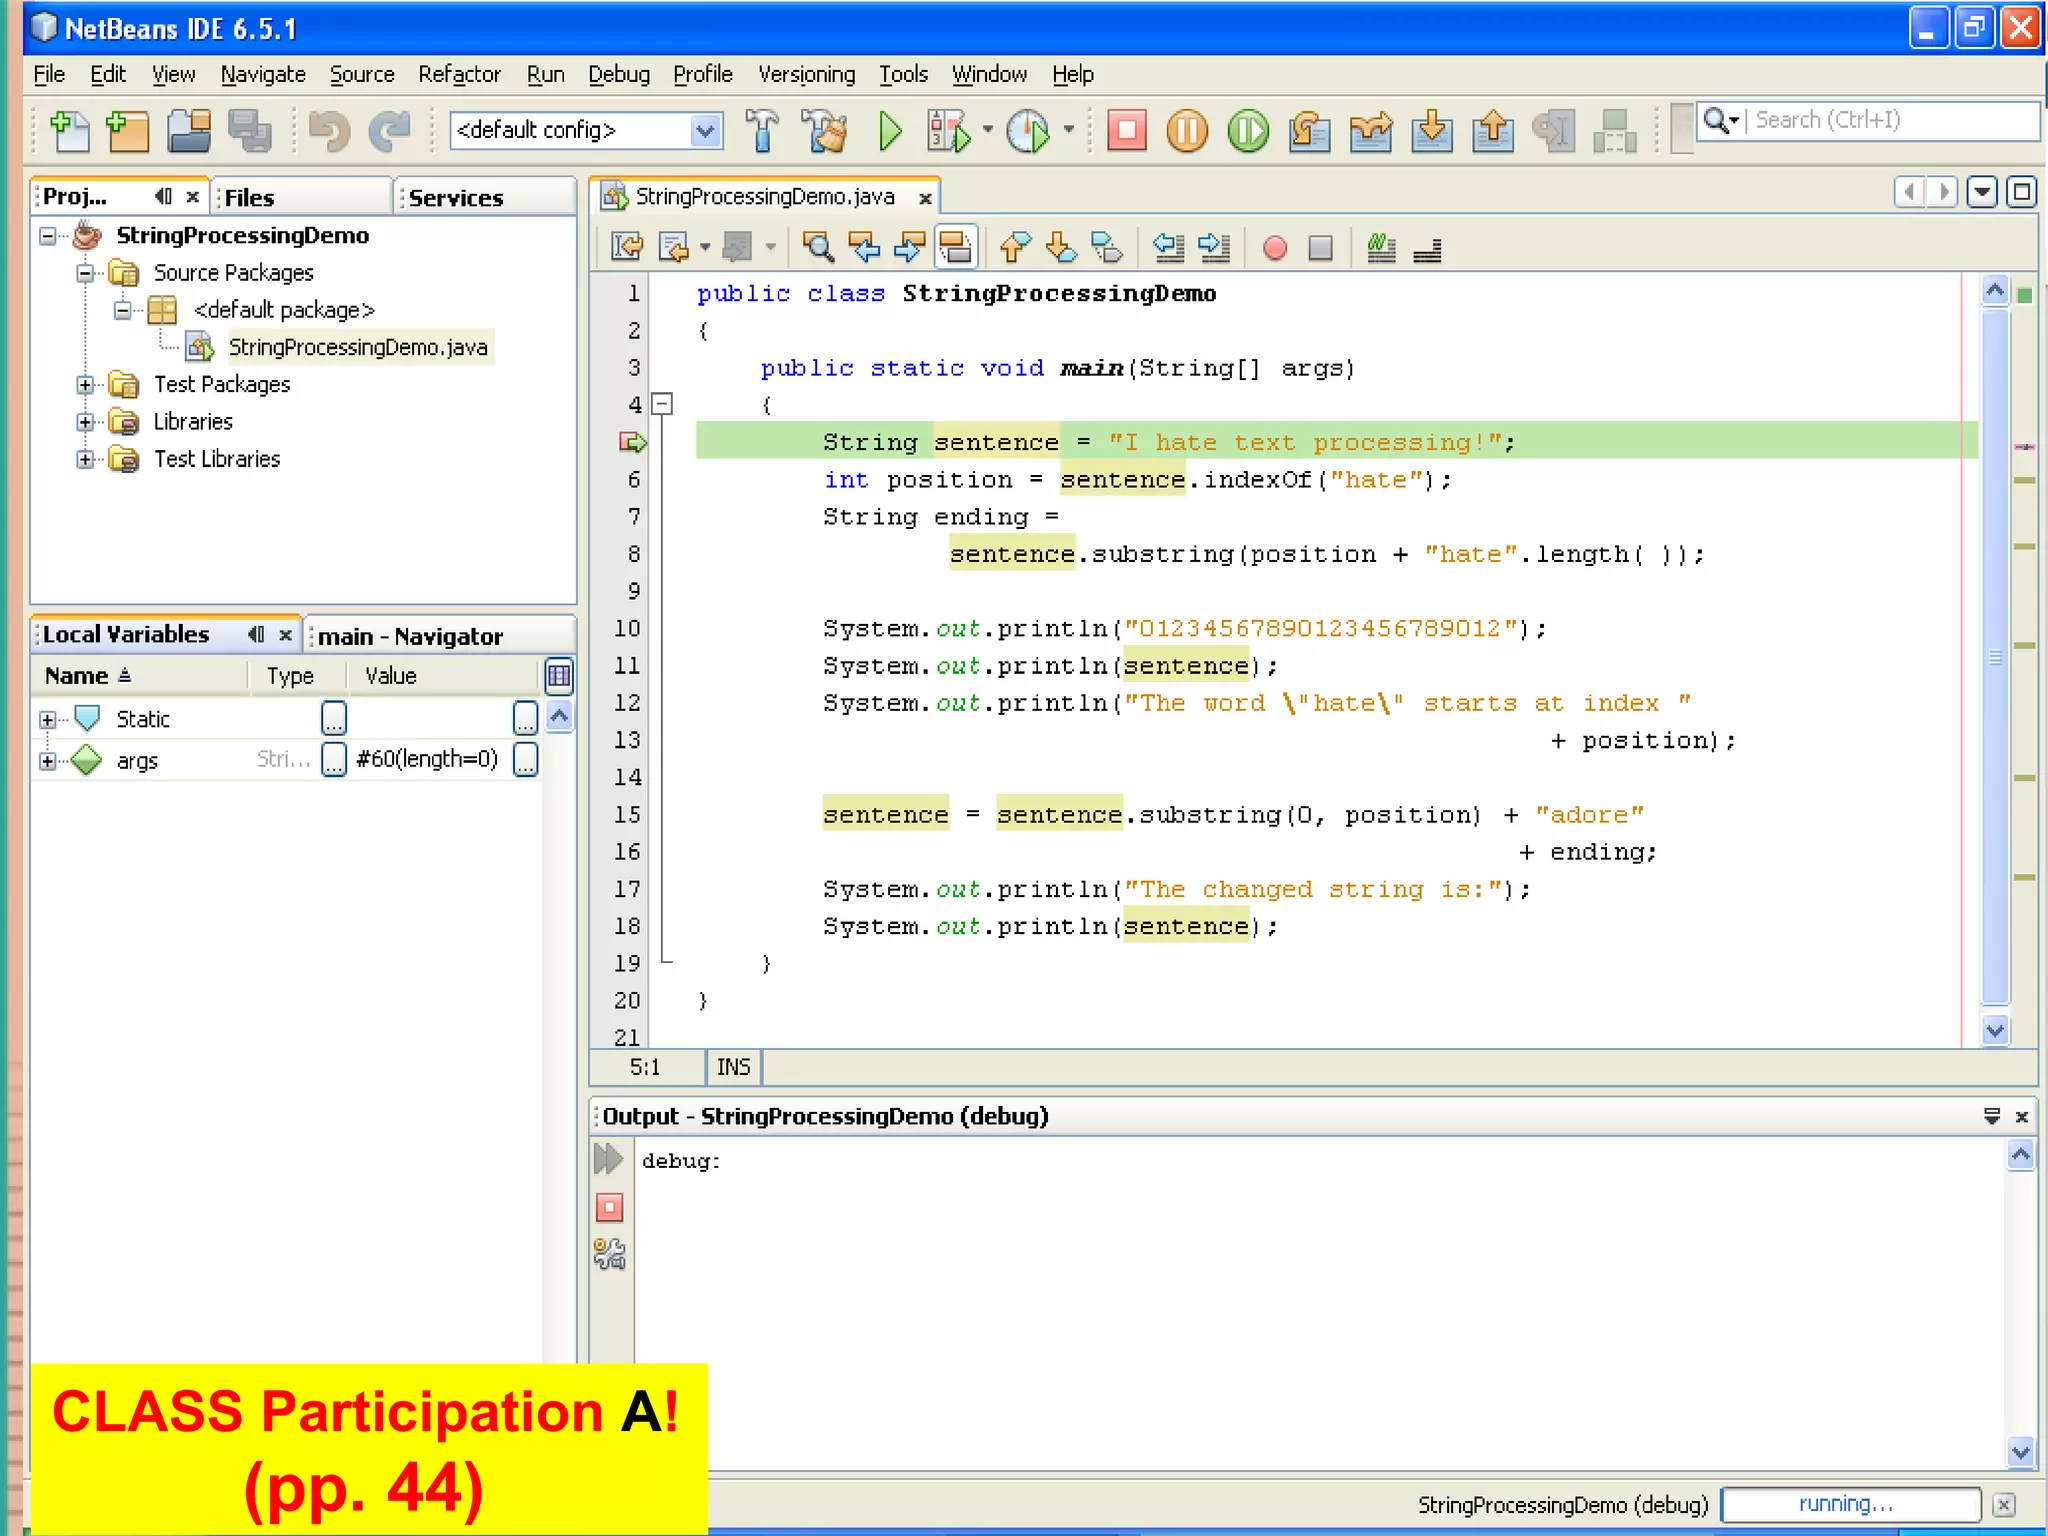Stop the debugger session with red square

tap(1127, 131)
